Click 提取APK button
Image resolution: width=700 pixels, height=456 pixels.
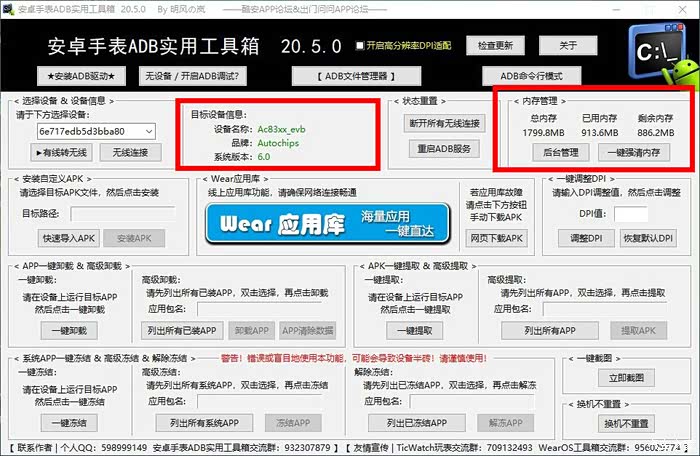[x=638, y=331]
